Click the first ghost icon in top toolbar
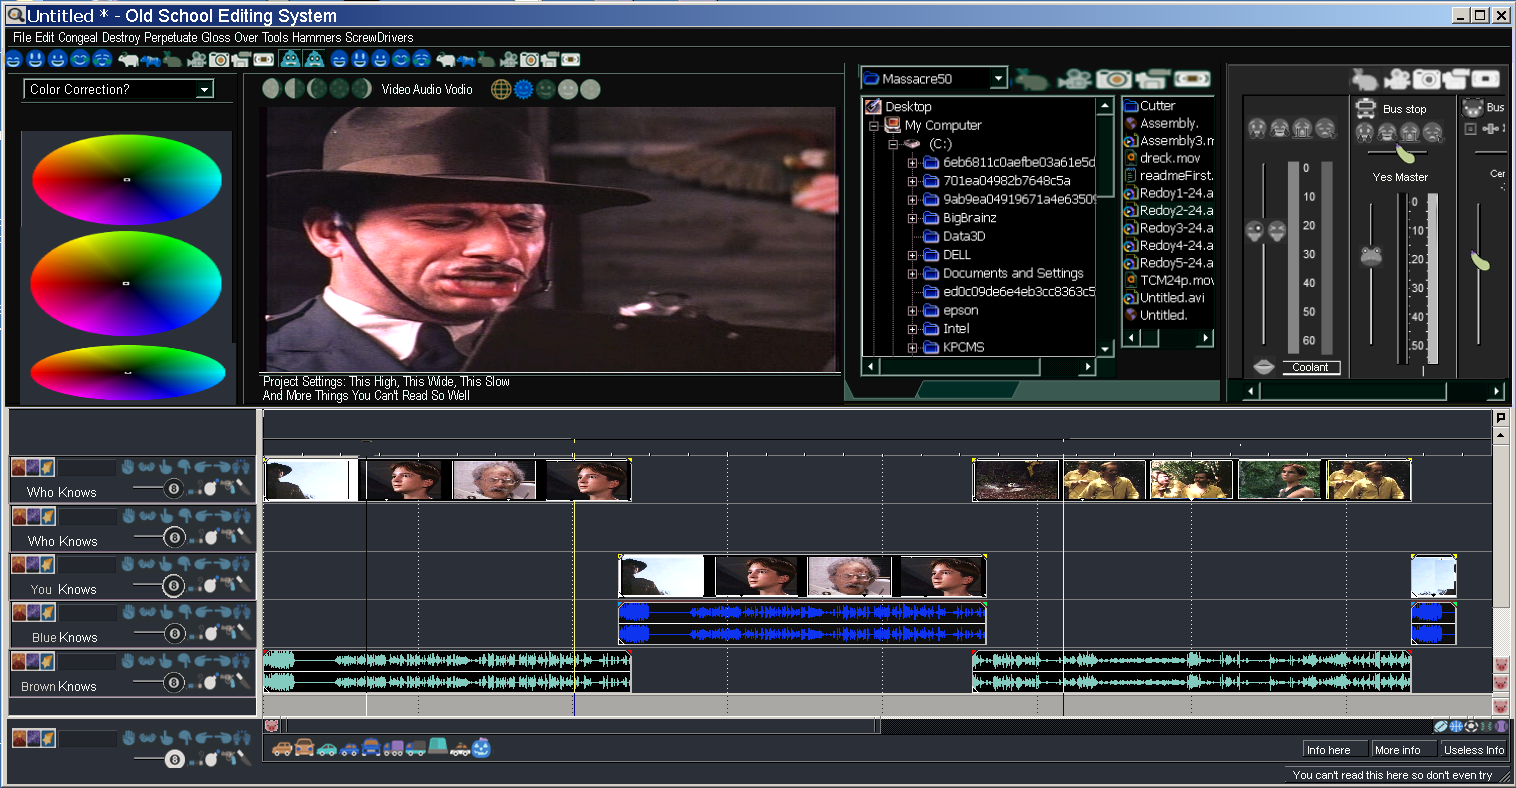This screenshot has height=788, width=1516. tap(289, 59)
